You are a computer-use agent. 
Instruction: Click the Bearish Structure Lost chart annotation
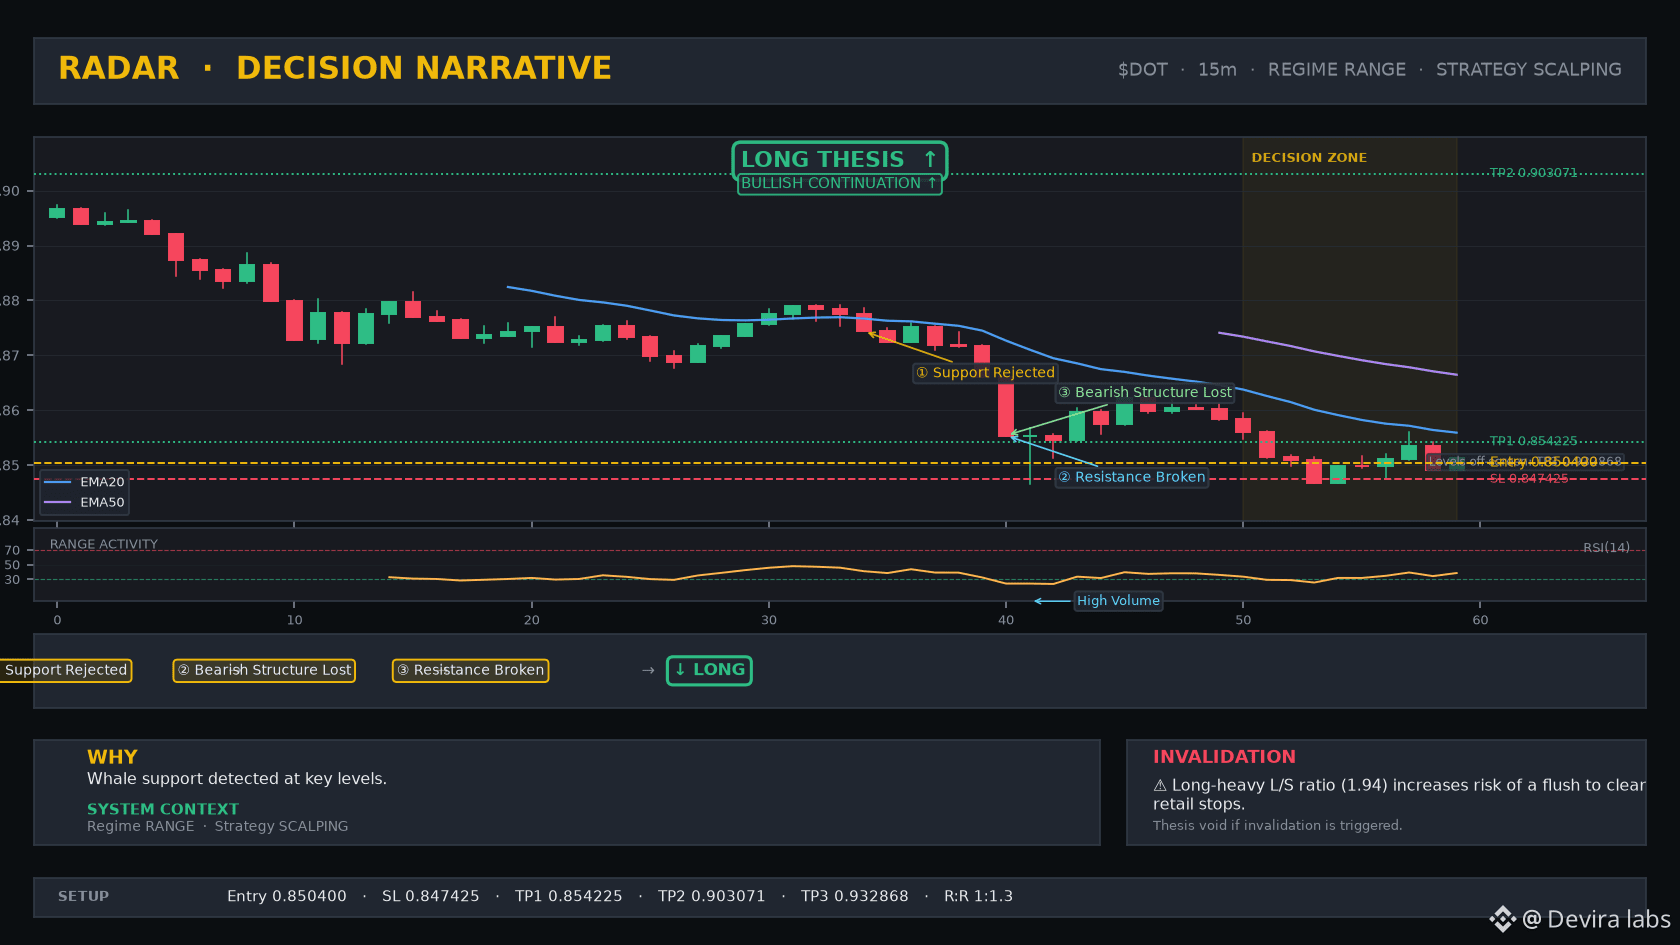click(1145, 392)
